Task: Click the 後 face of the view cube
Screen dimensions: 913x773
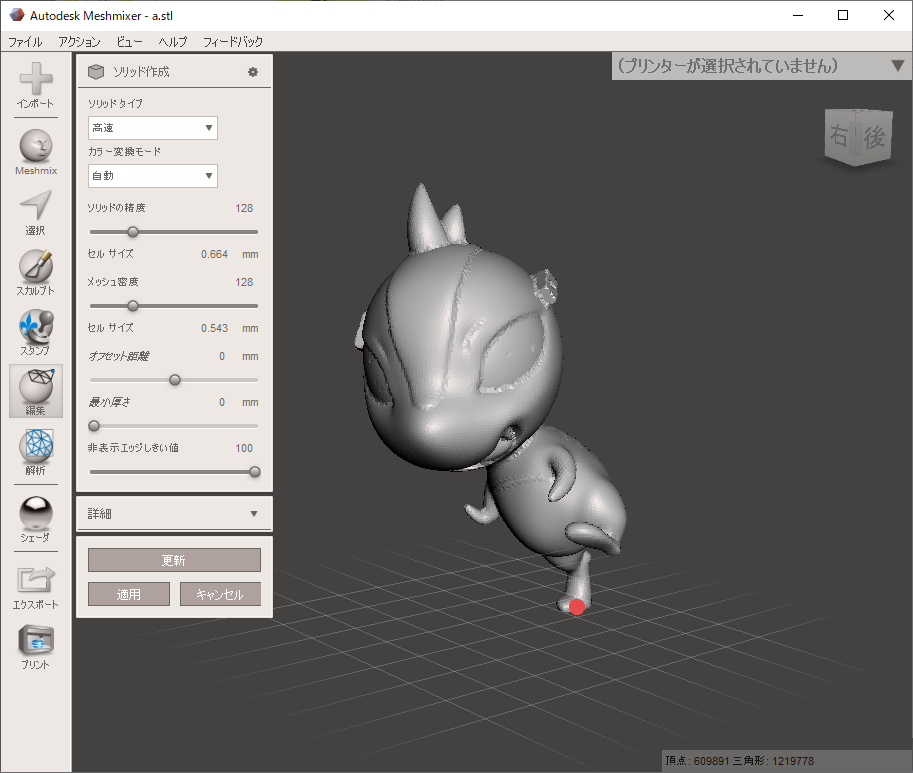Action: tap(874, 138)
